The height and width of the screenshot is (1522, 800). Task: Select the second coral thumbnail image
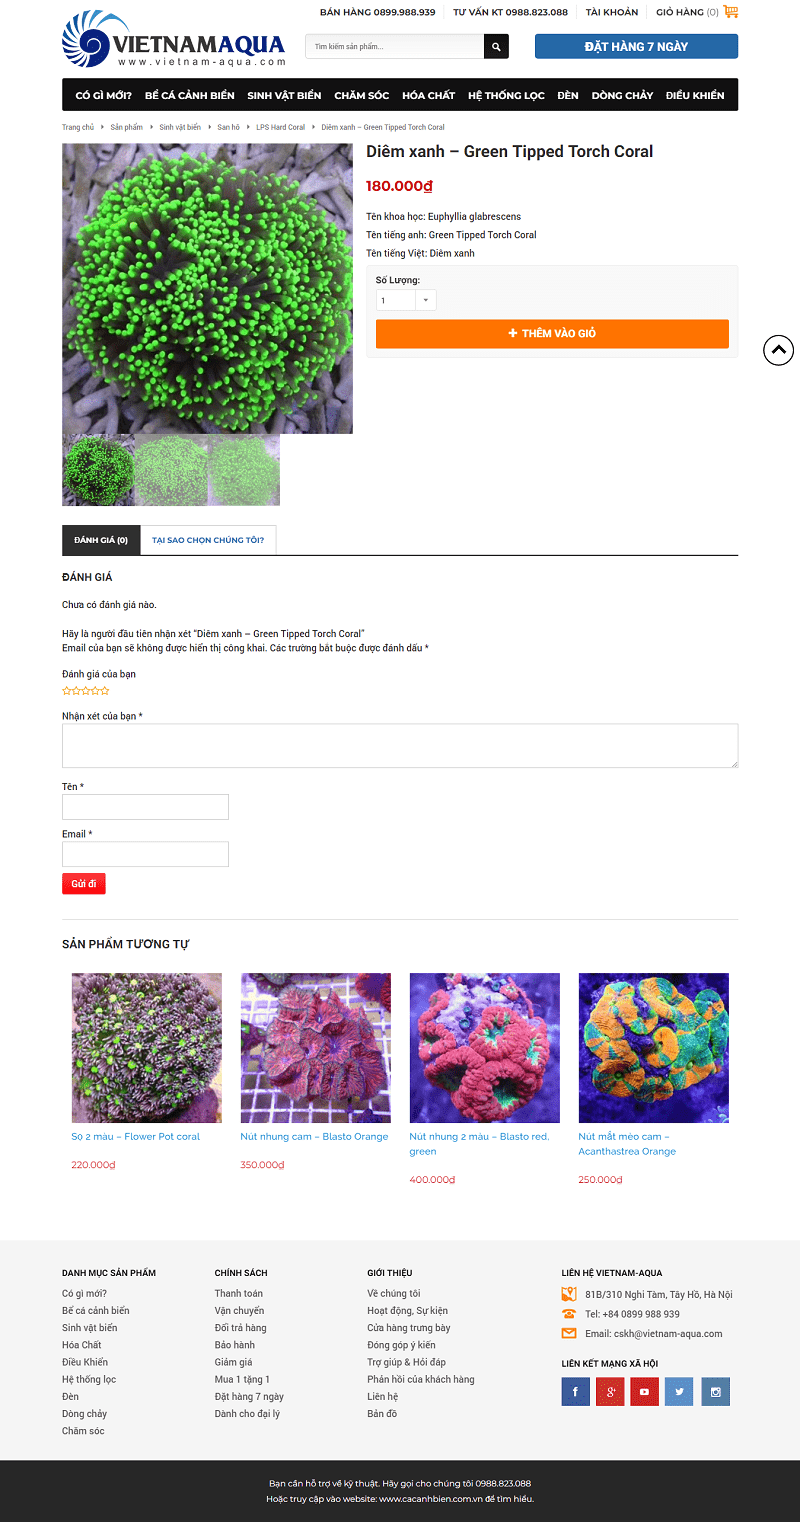click(171, 470)
